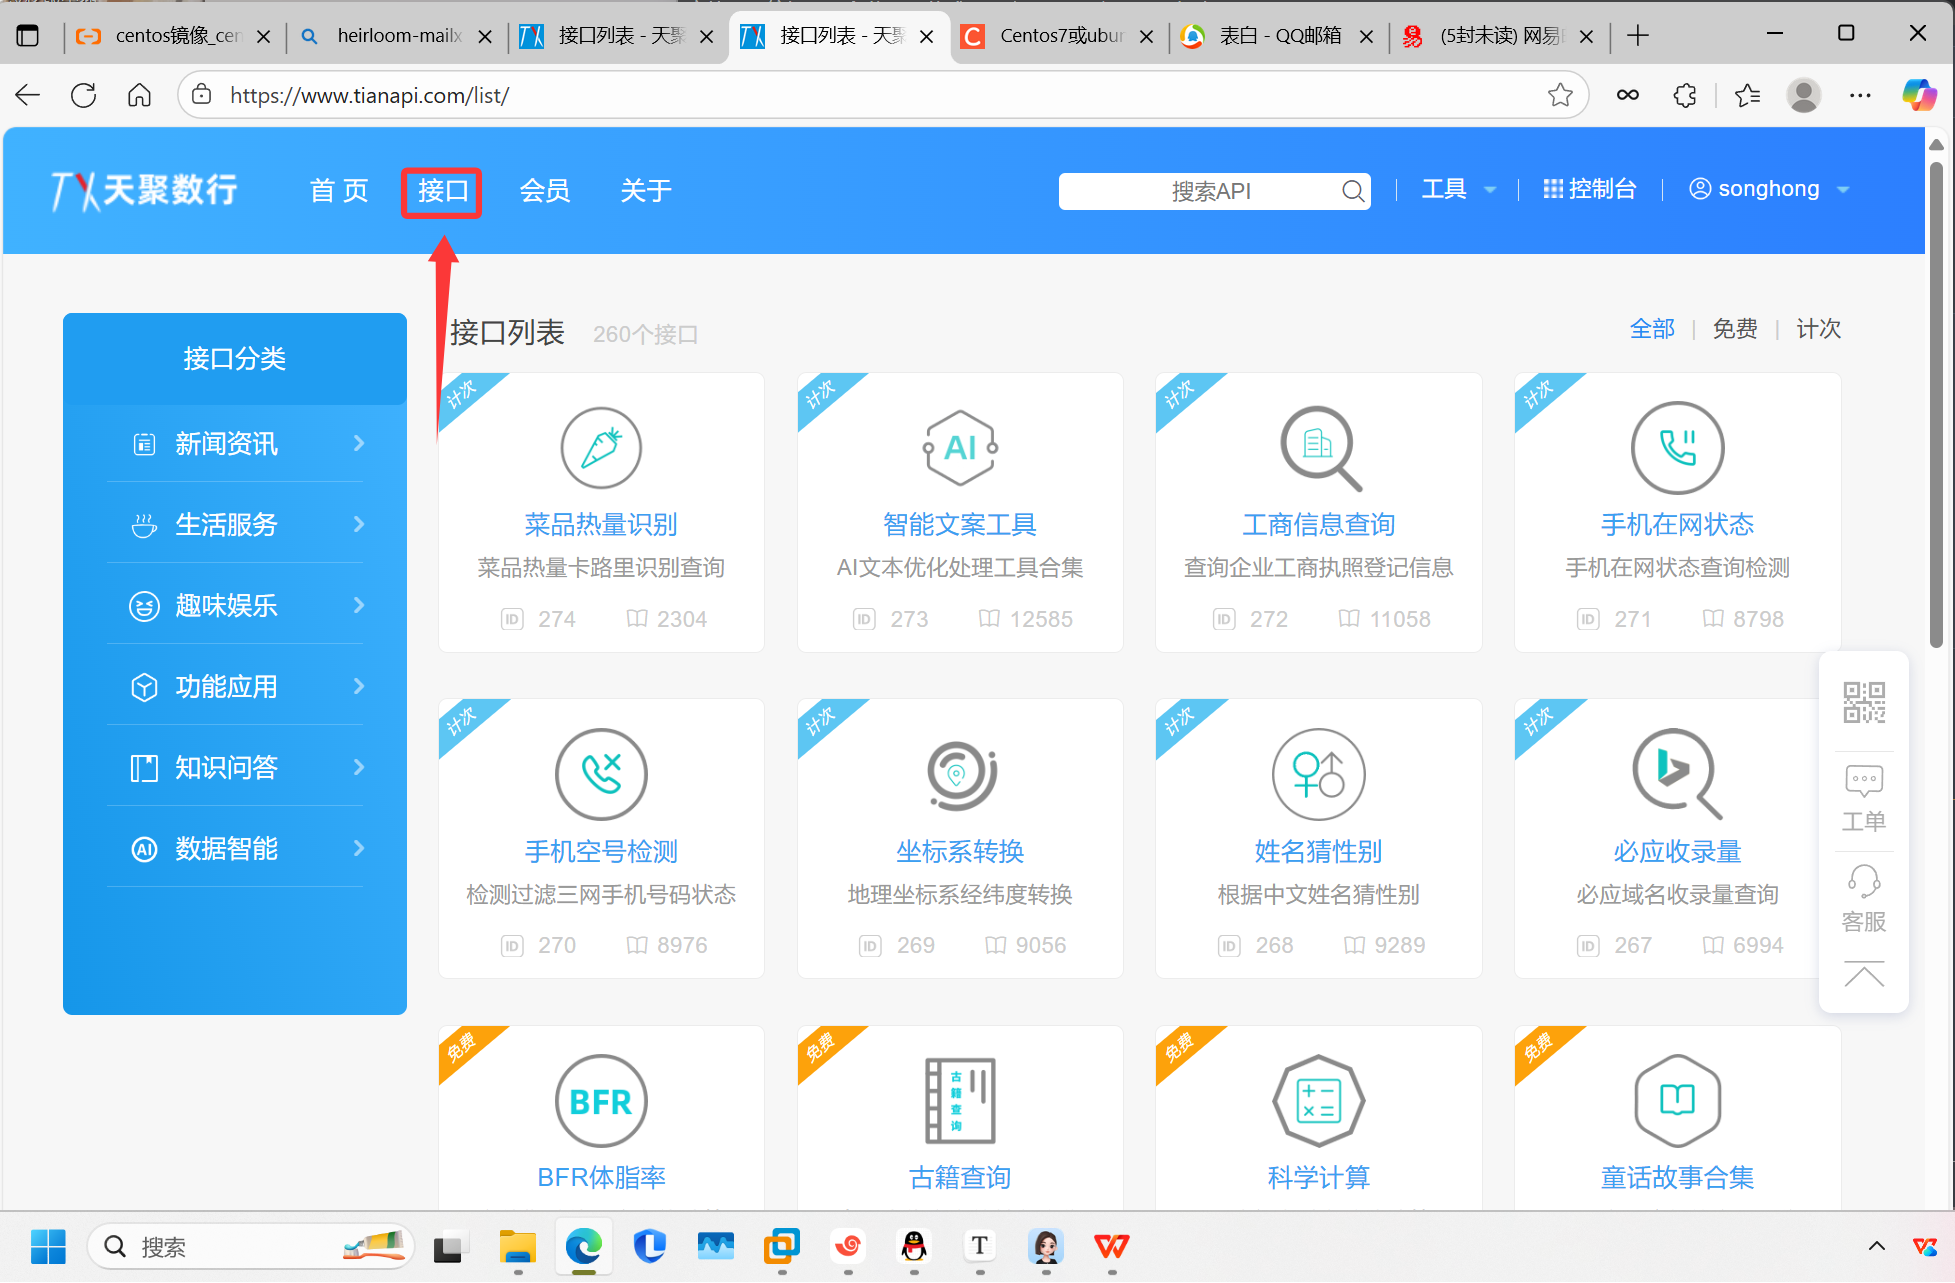
Task: Click the 姓名猜性别 gender icon
Action: [1318, 774]
